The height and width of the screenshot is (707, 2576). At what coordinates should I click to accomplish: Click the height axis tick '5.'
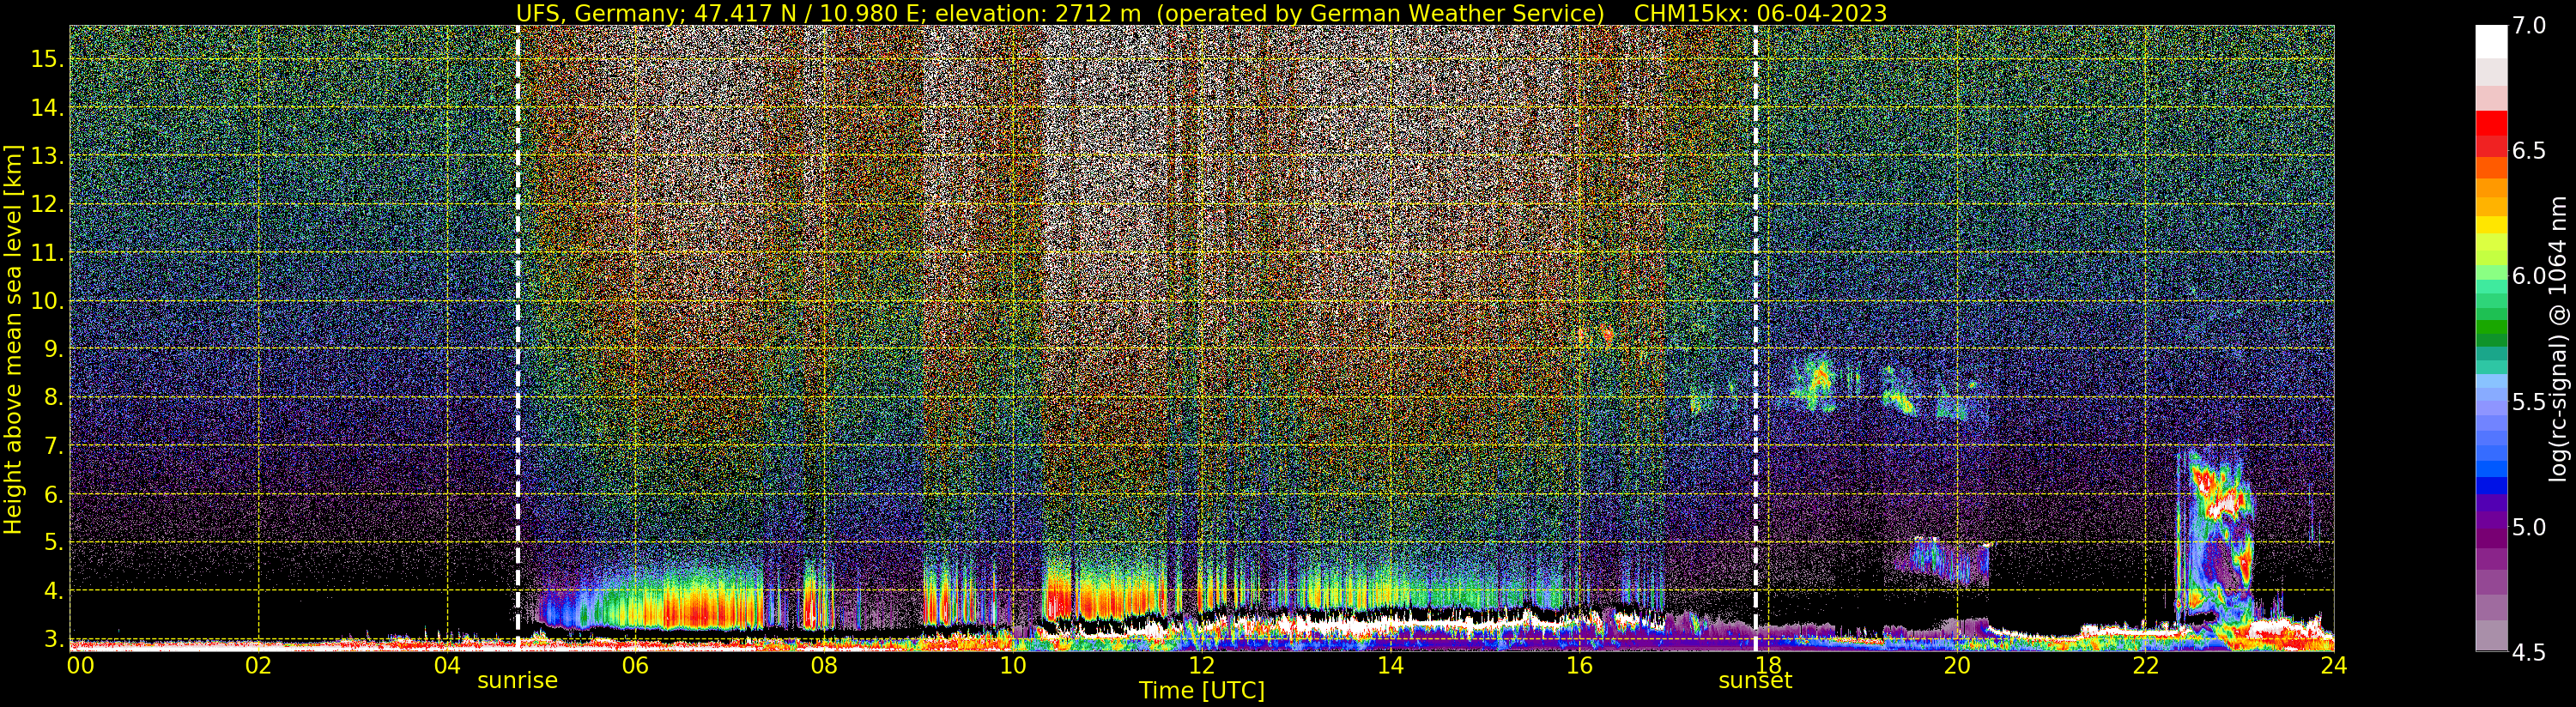(x=53, y=543)
